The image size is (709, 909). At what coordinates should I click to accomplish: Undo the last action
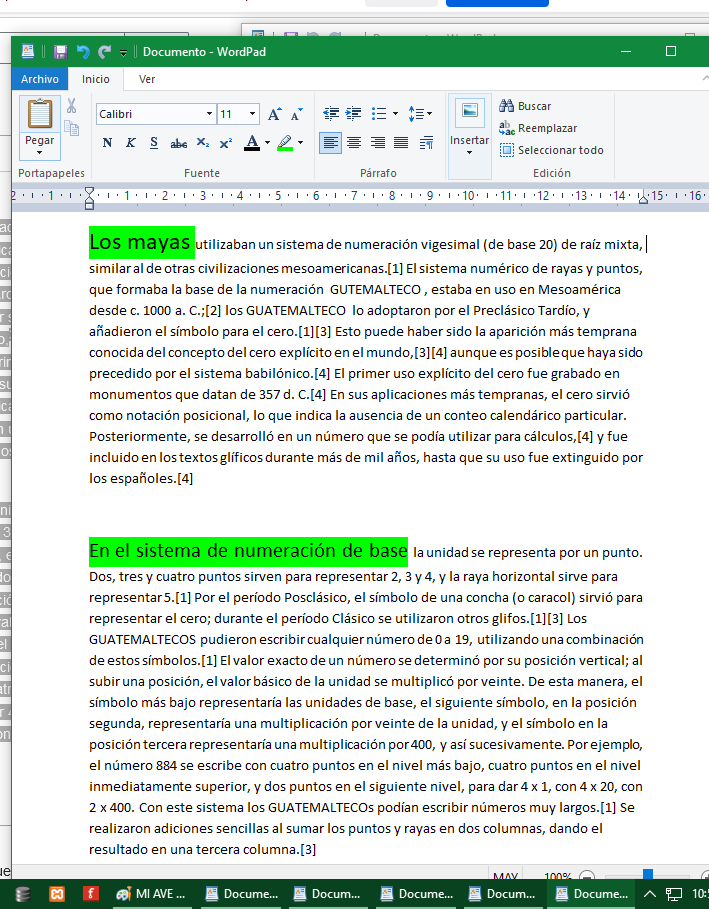(83, 52)
